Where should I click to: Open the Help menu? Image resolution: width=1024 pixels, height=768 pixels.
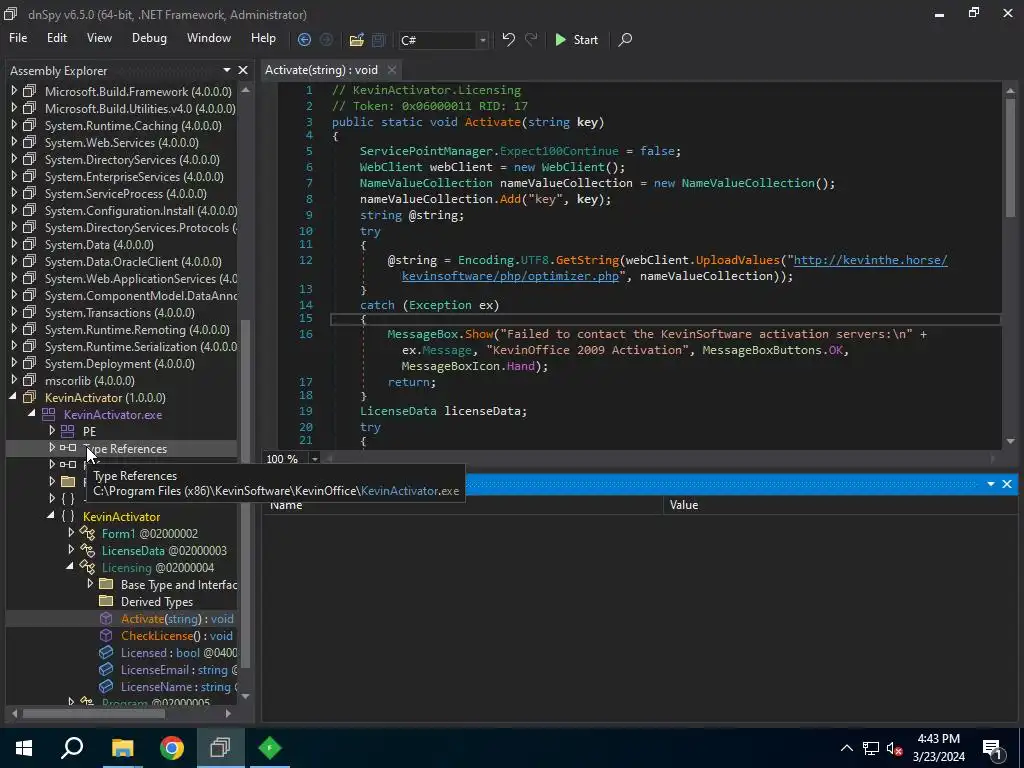[x=263, y=38]
